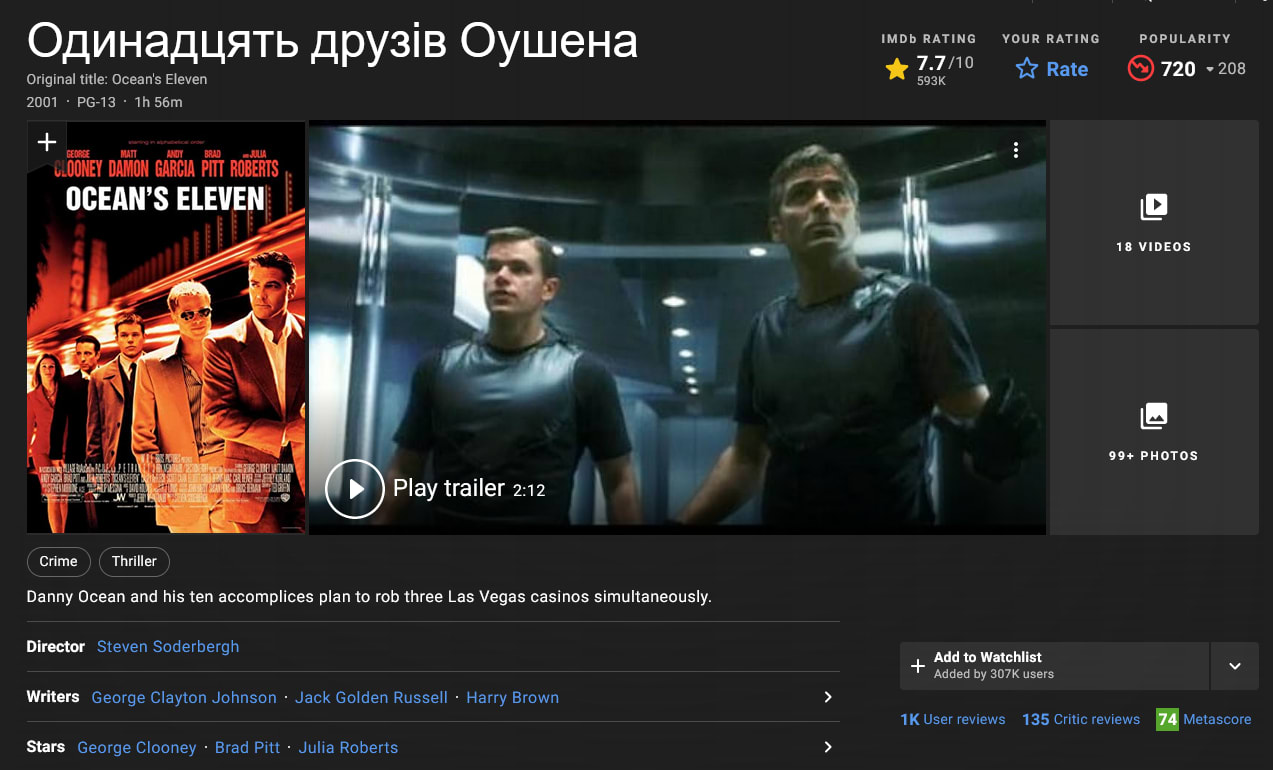Open the Ocean's Eleven poster image
Viewport: 1273px width, 770px height.
click(166, 327)
